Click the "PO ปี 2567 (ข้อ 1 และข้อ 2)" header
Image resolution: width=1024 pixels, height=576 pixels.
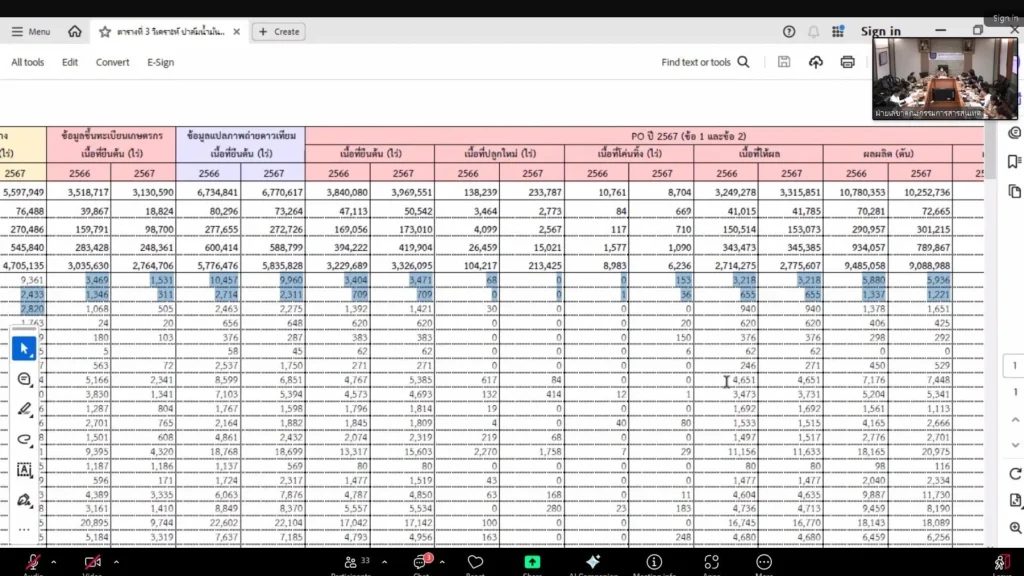pos(688,136)
